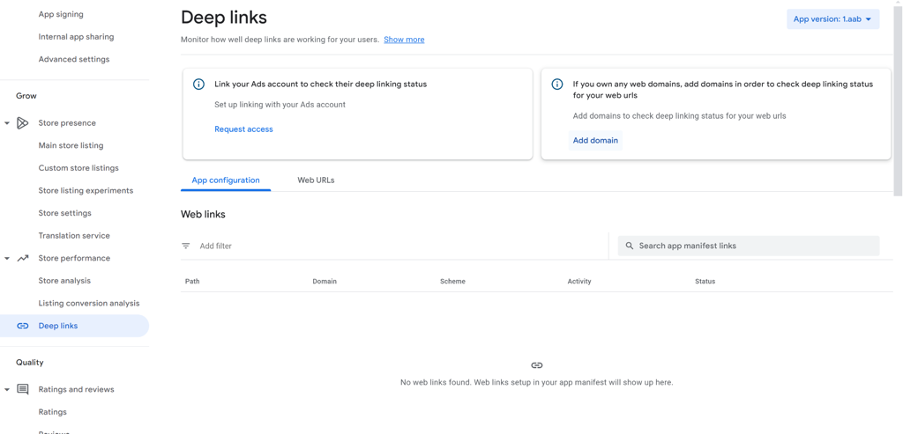Open Store presence in sidebar
Image resolution: width=904 pixels, height=434 pixels.
67,123
